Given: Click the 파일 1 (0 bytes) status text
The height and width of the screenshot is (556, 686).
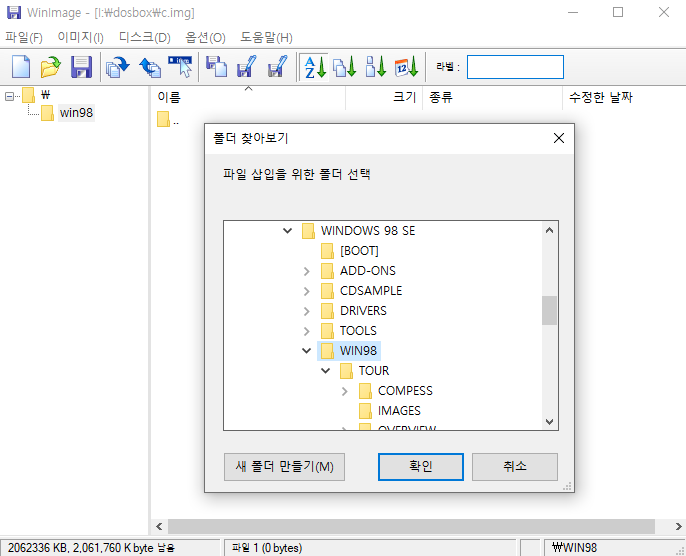Looking at the screenshot, I should coord(267,548).
